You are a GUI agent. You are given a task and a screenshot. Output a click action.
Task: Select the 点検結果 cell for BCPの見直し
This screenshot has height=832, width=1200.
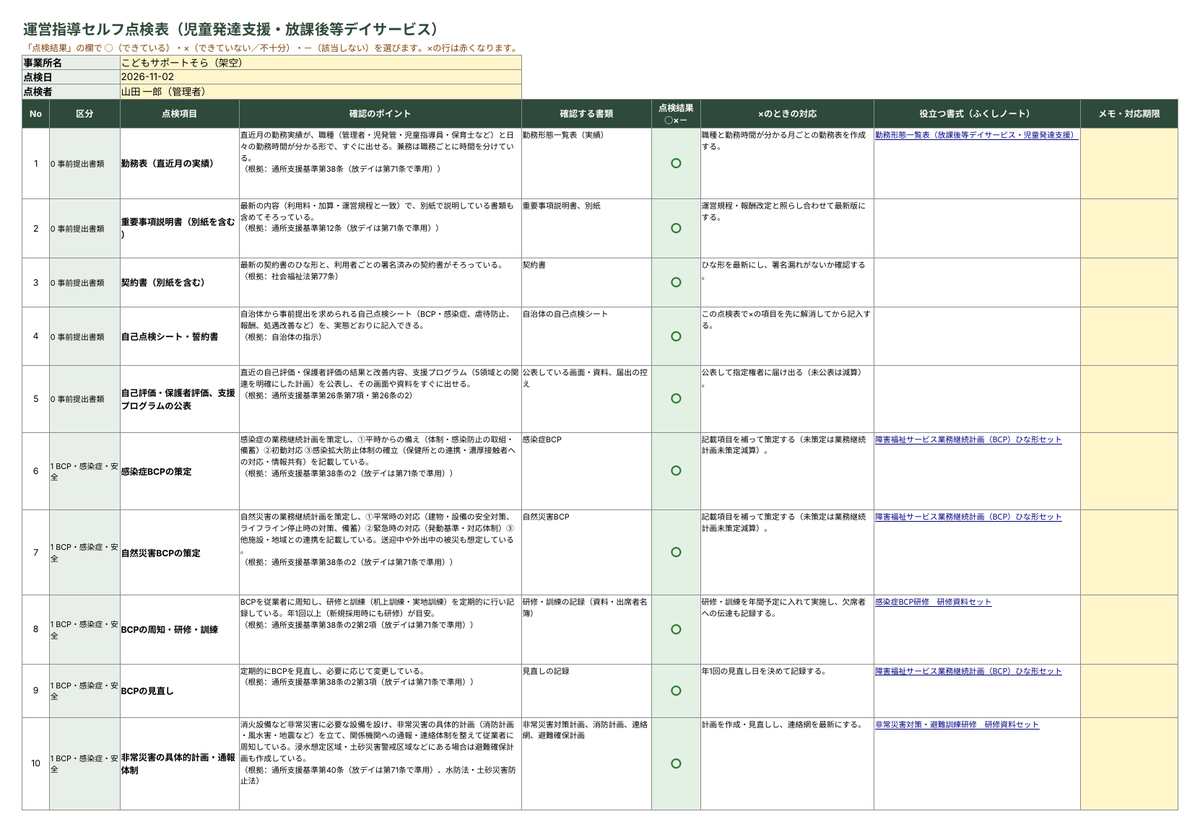[x=676, y=690]
